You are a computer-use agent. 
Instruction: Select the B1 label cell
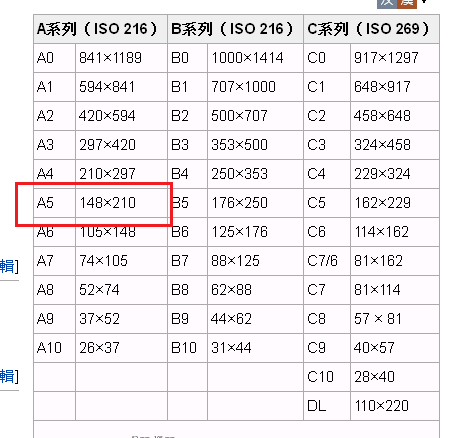[x=188, y=87]
